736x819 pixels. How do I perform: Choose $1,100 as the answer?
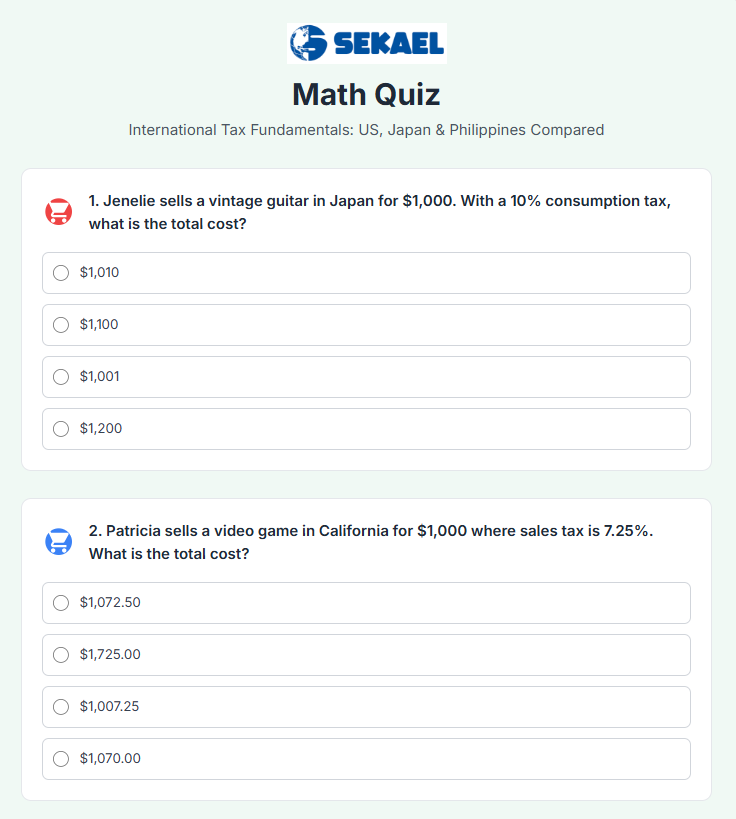point(61,325)
